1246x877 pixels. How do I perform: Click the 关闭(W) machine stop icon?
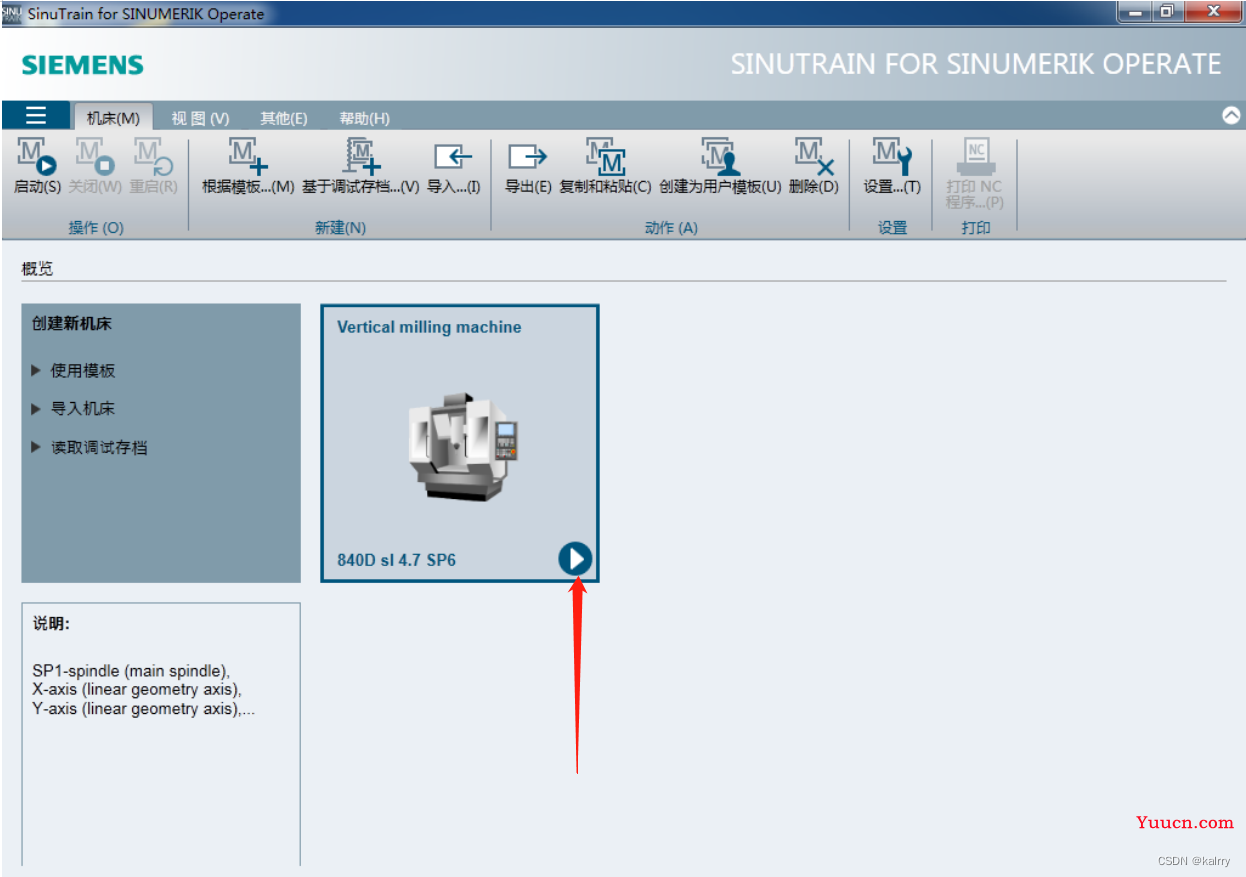[96, 158]
